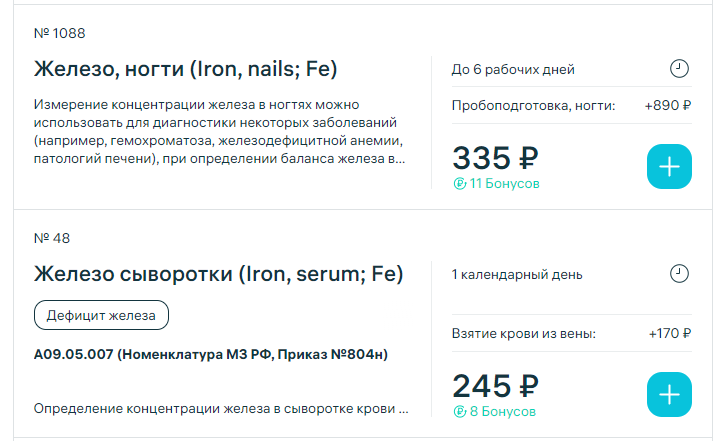Click clock icon beside 1 calendar day

click(x=679, y=274)
